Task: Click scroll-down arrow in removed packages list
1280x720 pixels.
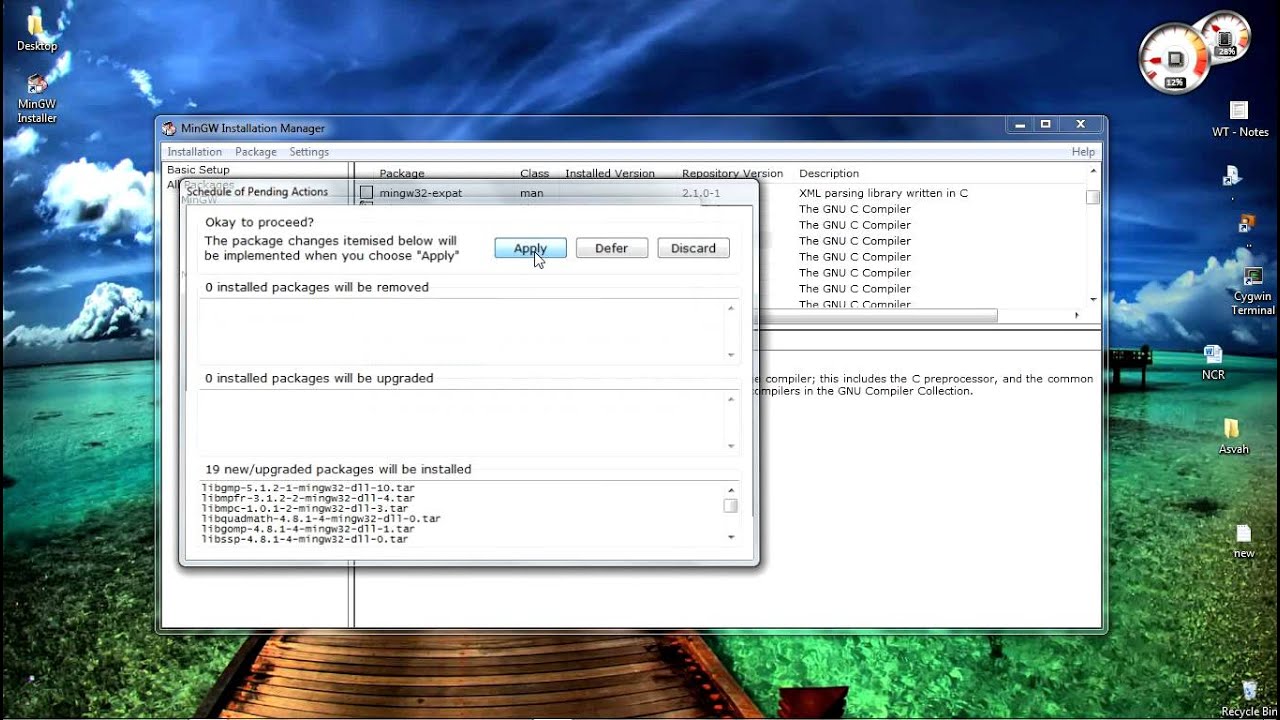Action: click(731, 355)
